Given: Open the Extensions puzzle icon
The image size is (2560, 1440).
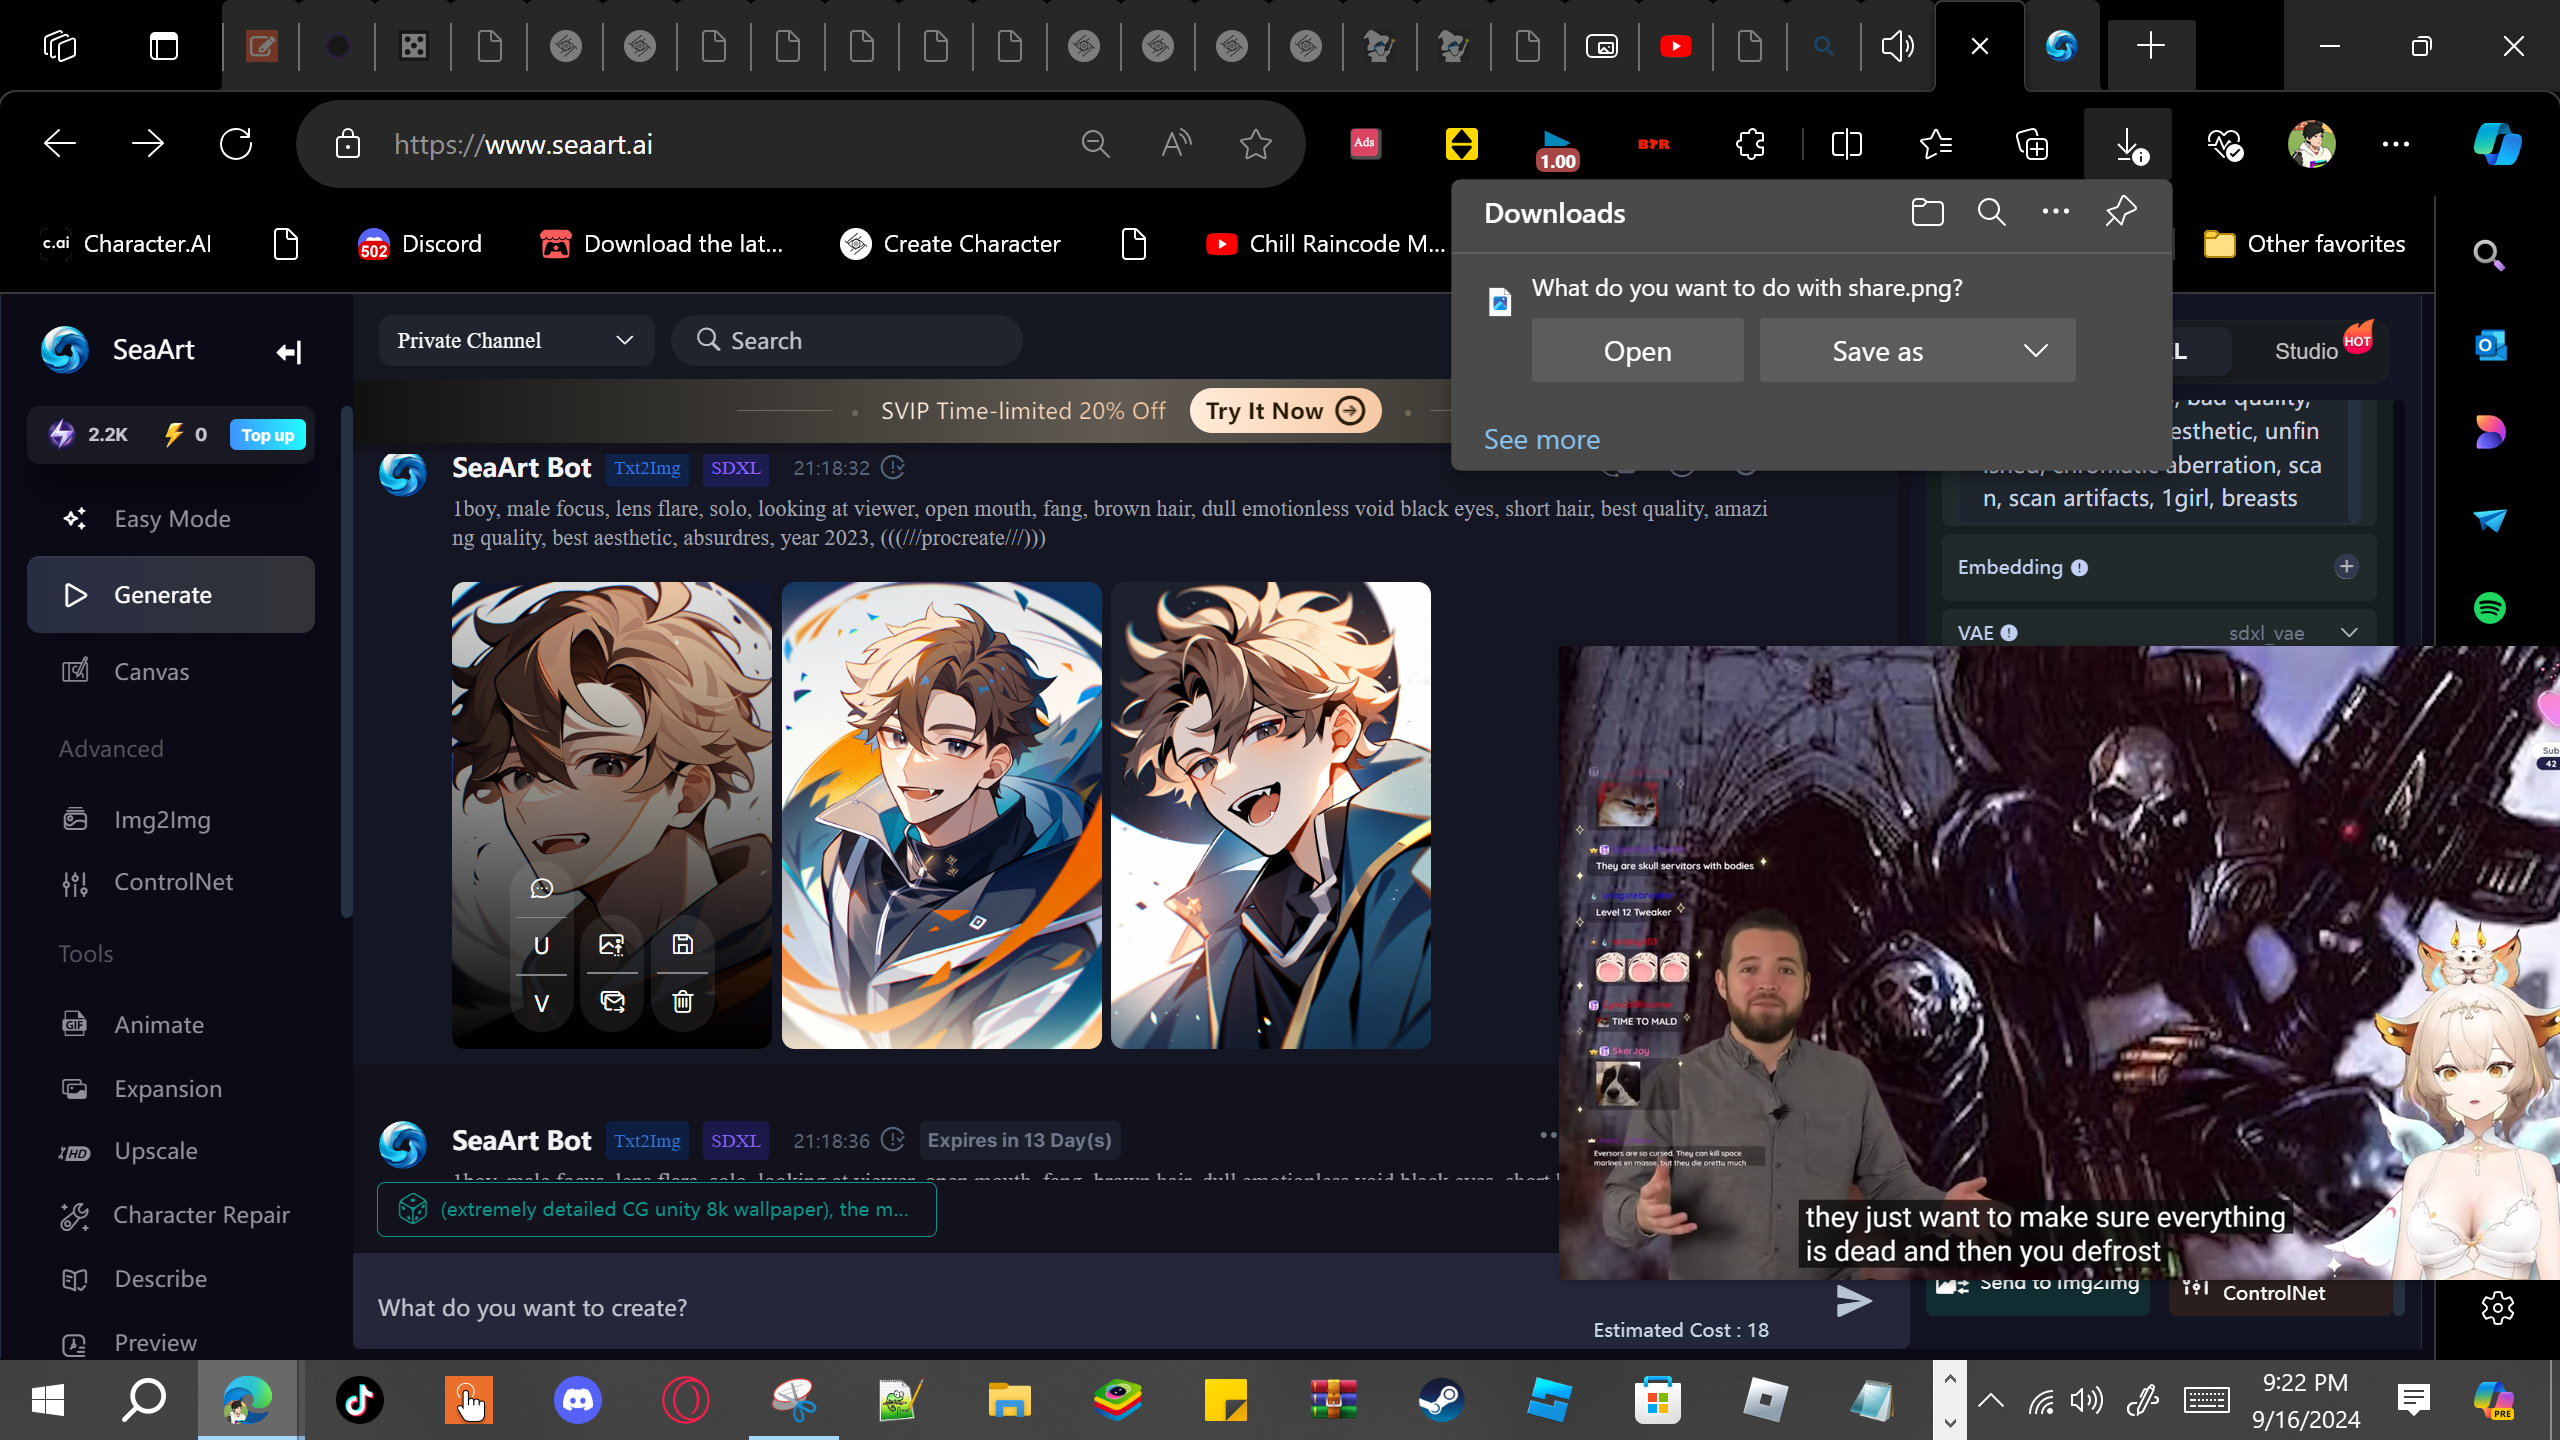Looking at the screenshot, I should 1750,144.
